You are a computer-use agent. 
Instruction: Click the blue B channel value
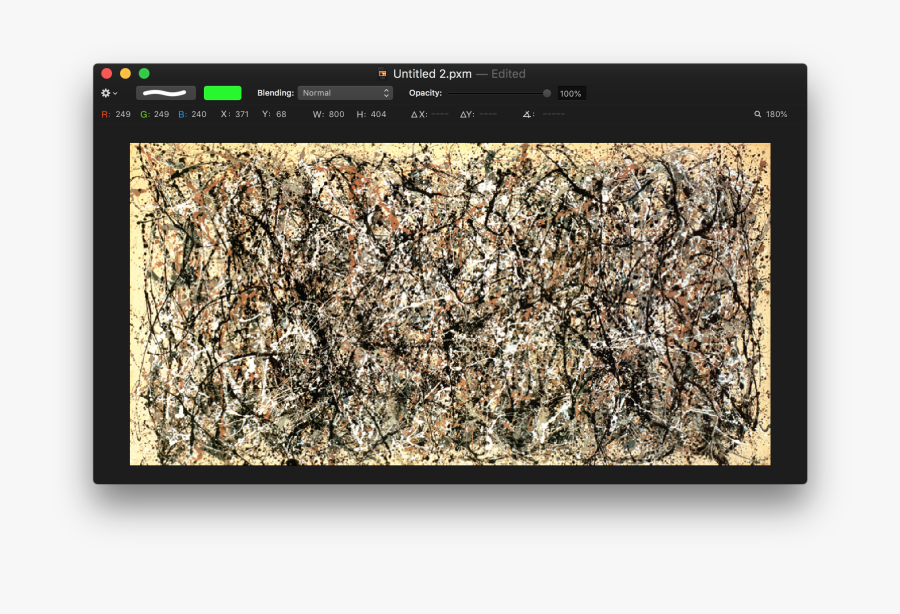[198, 115]
